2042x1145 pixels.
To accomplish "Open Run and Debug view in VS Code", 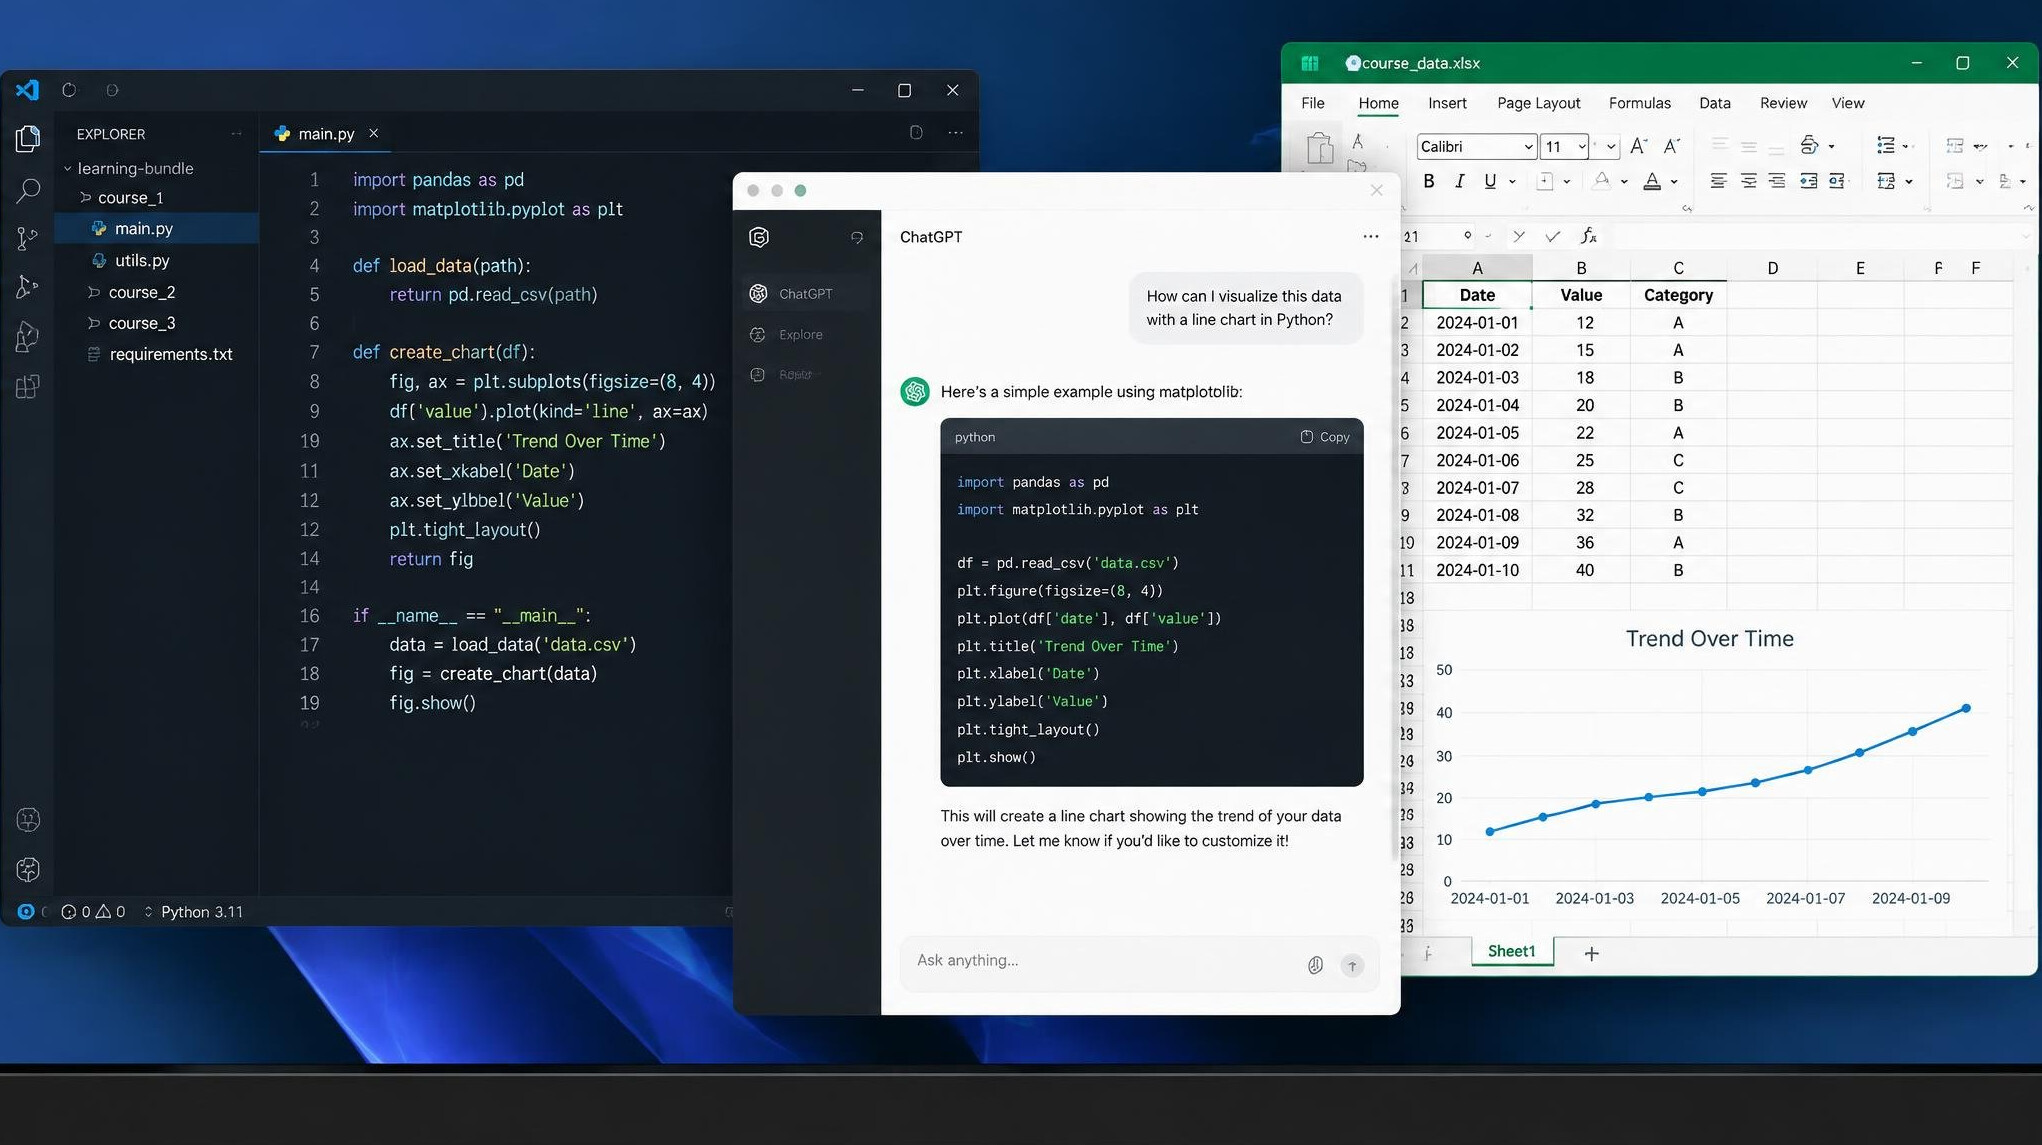I will (28, 287).
